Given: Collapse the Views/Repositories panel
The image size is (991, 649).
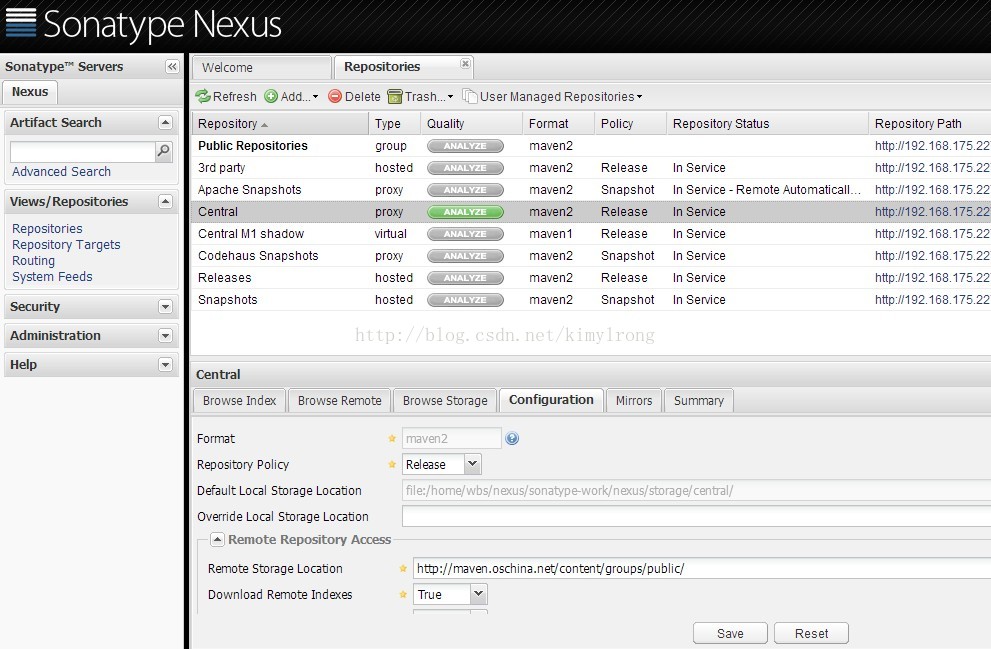Looking at the screenshot, I should click(x=165, y=202).
